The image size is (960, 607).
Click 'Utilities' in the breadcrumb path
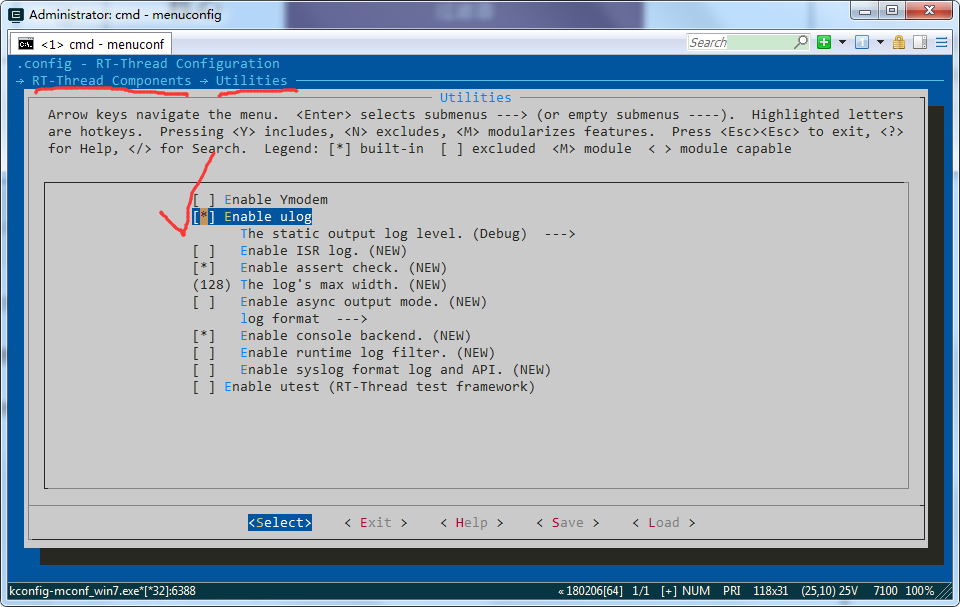(252, 81)
